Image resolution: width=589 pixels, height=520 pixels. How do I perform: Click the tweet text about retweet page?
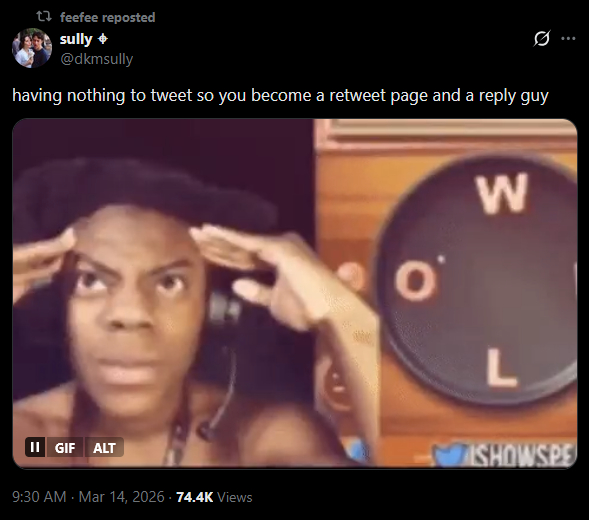(280, 95)
